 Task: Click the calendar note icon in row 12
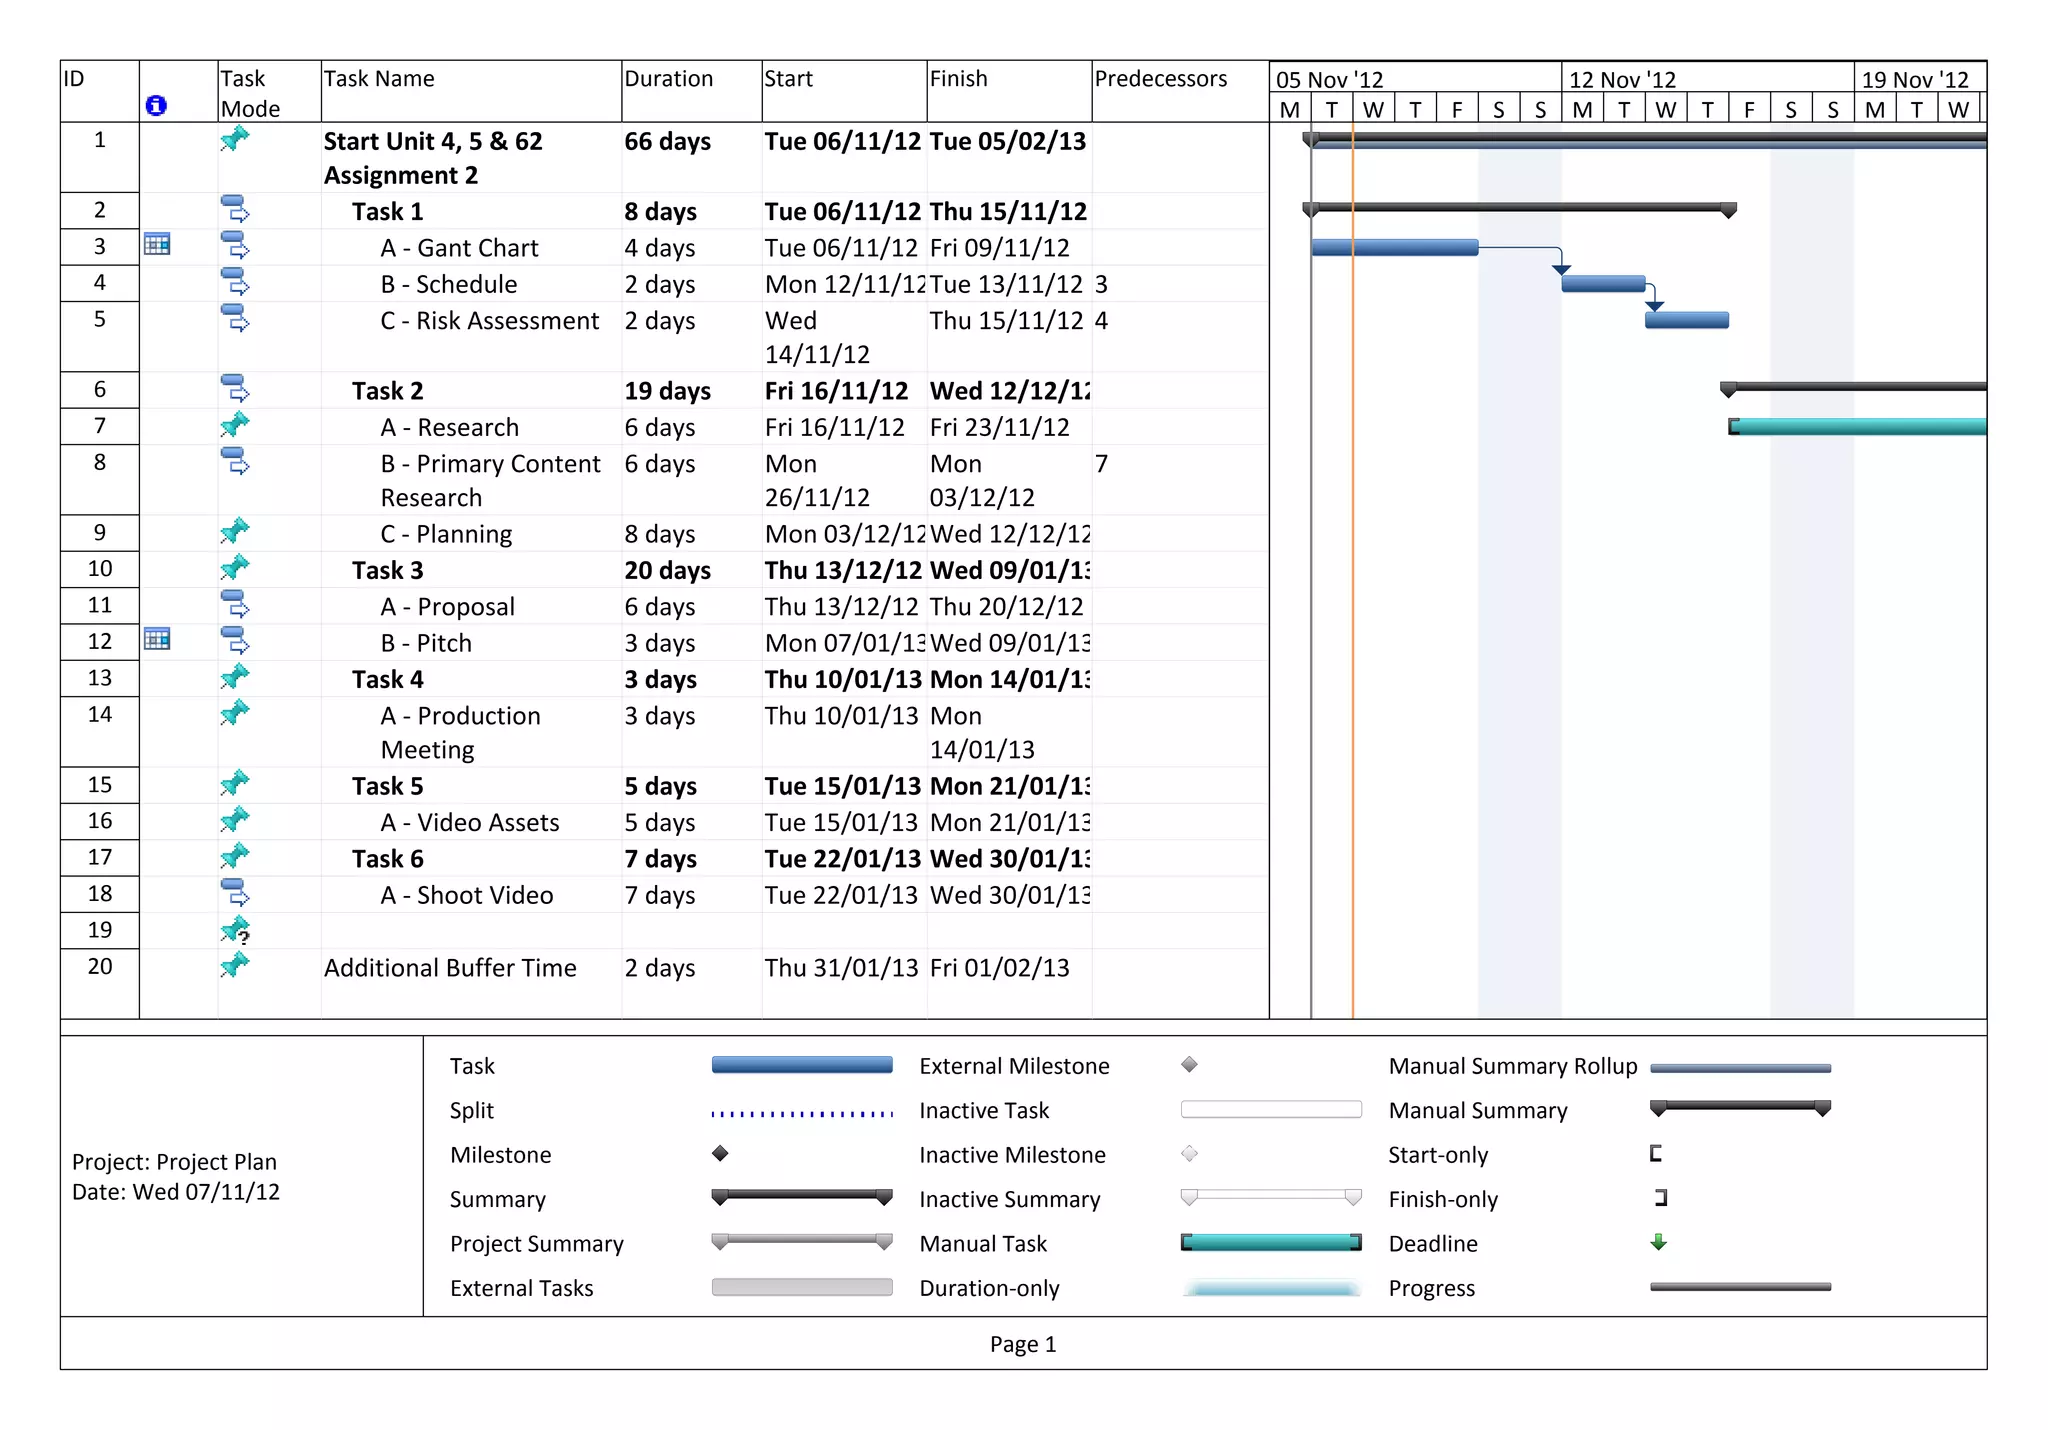tap(157, 639)
